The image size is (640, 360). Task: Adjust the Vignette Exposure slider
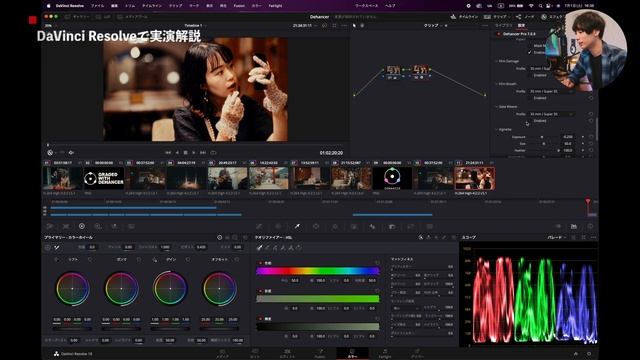pos(542,137)
